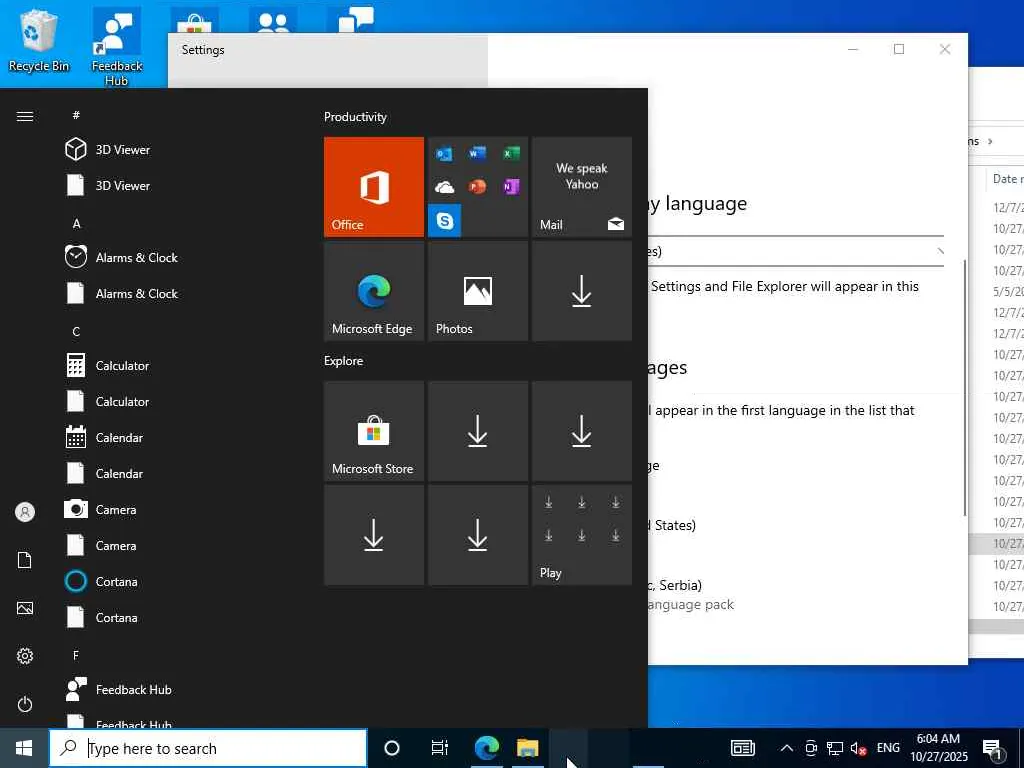The height and width of the screenshot is (768, 1024).
Task: Open the ENG input language indicator
Action: click(888, 748)
